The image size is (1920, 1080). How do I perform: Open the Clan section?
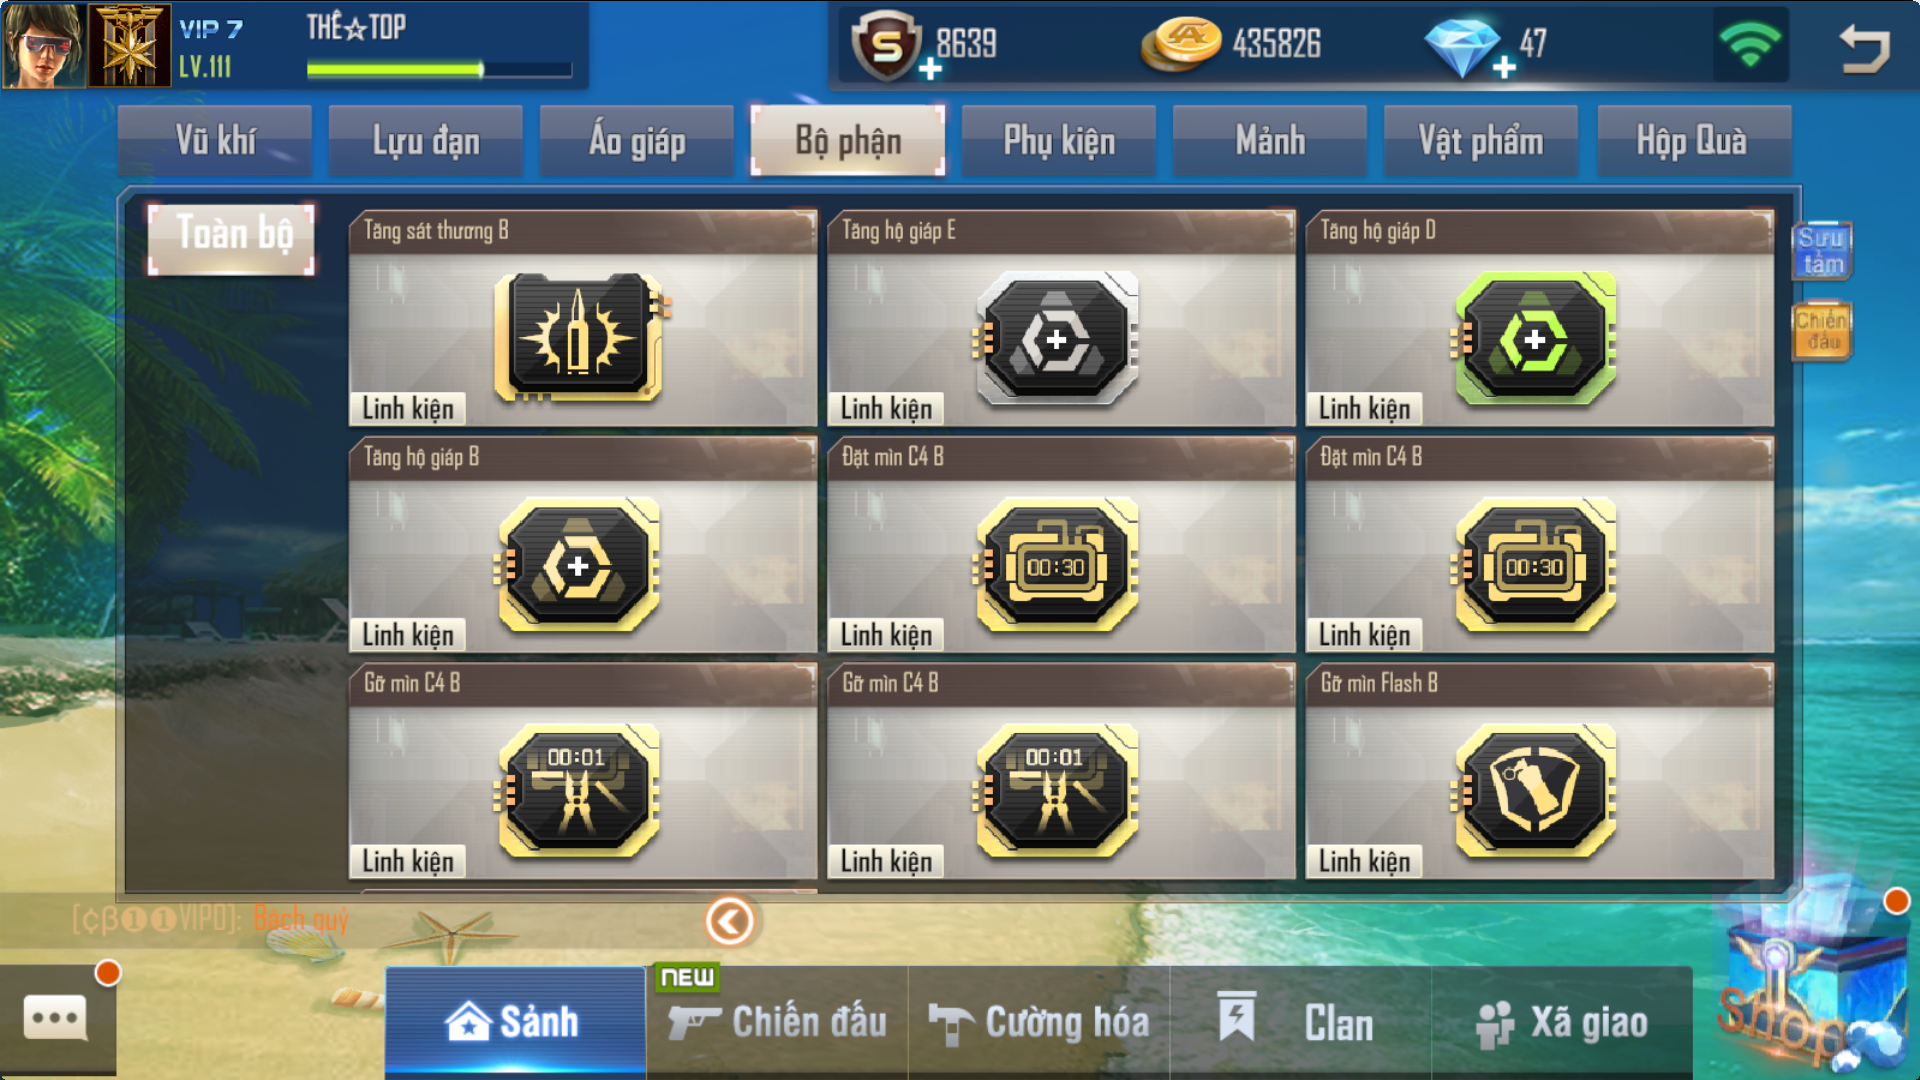(x=1300, y=1023)
